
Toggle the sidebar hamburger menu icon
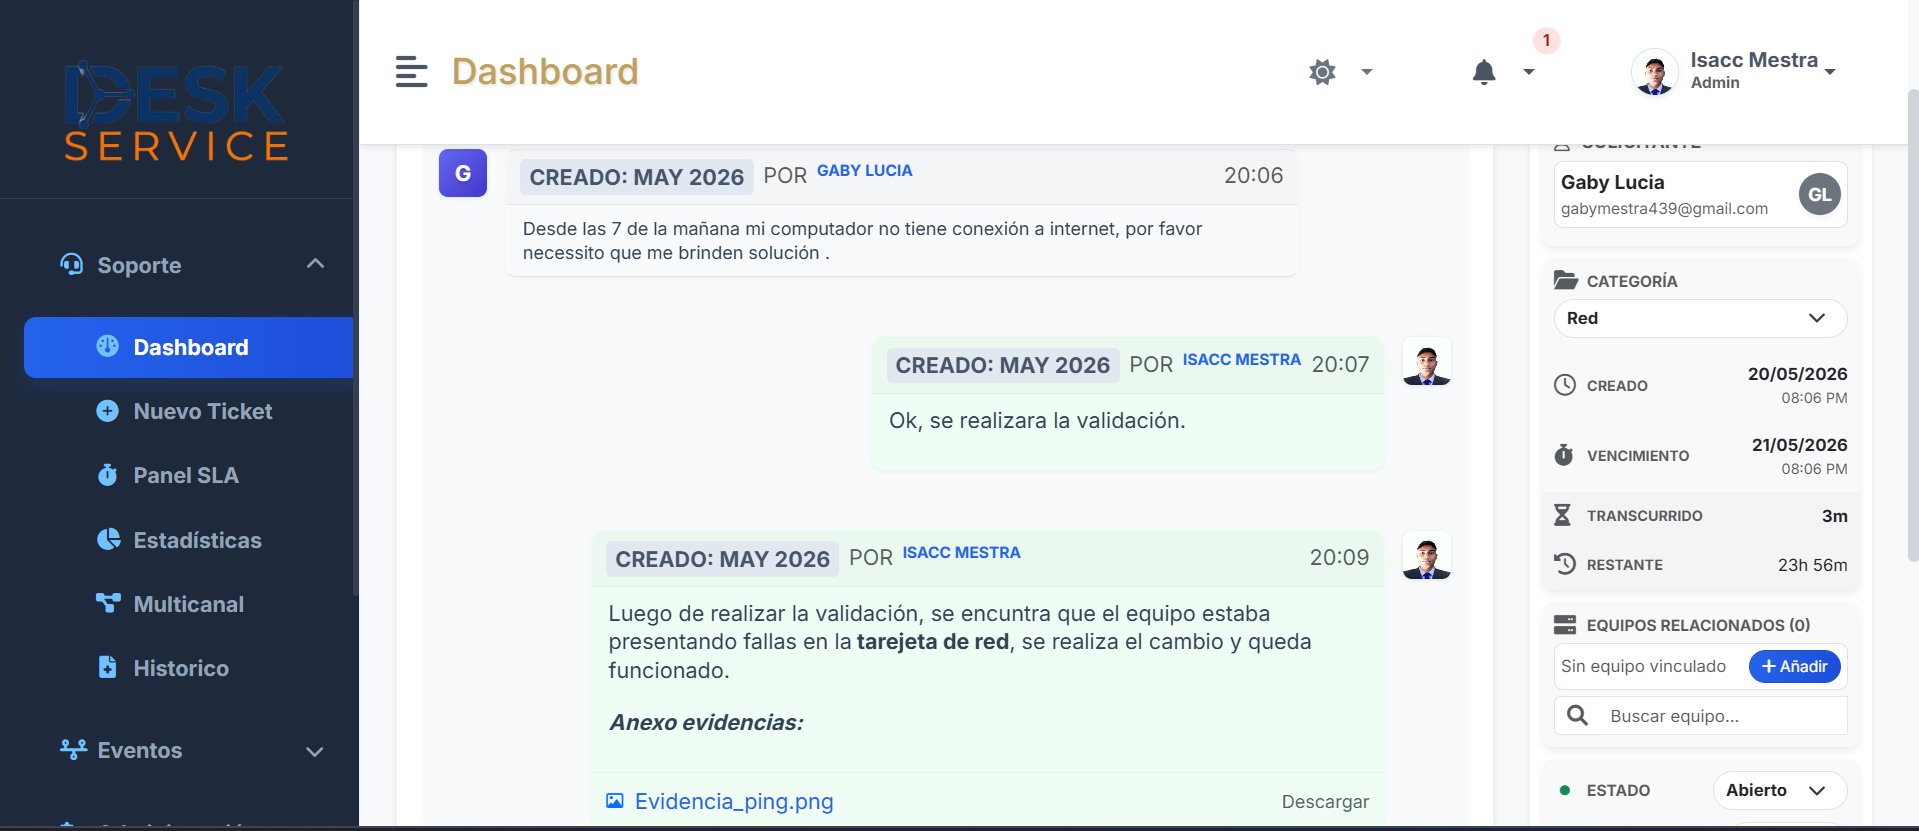click(411, 72)
